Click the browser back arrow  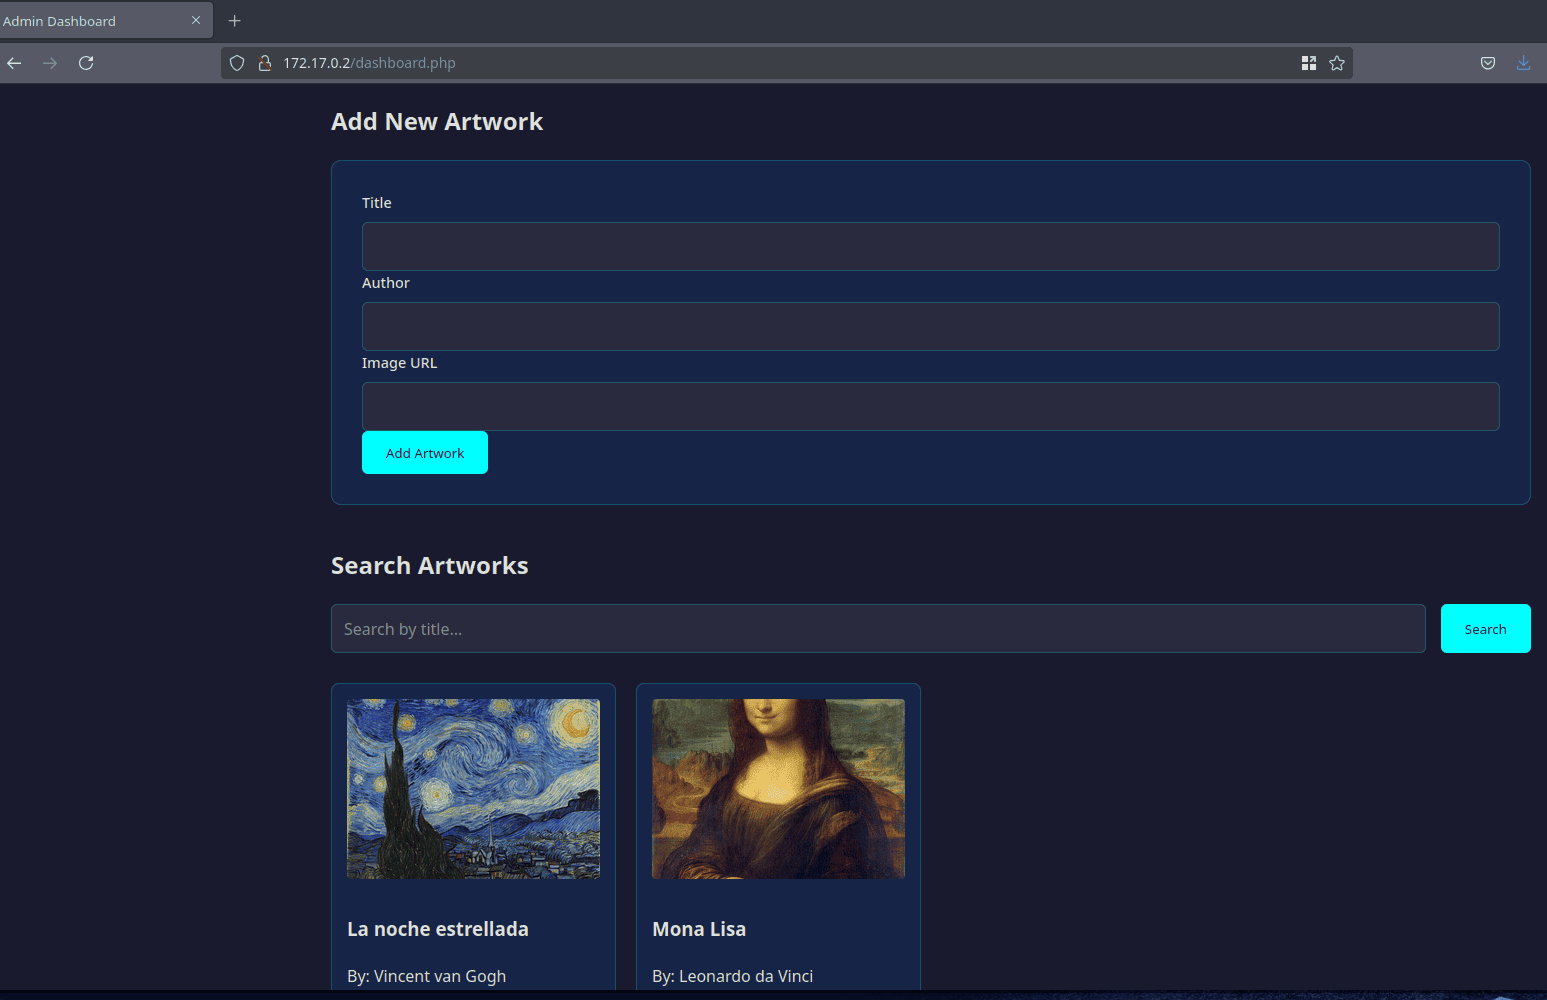[x=14, y=63]
